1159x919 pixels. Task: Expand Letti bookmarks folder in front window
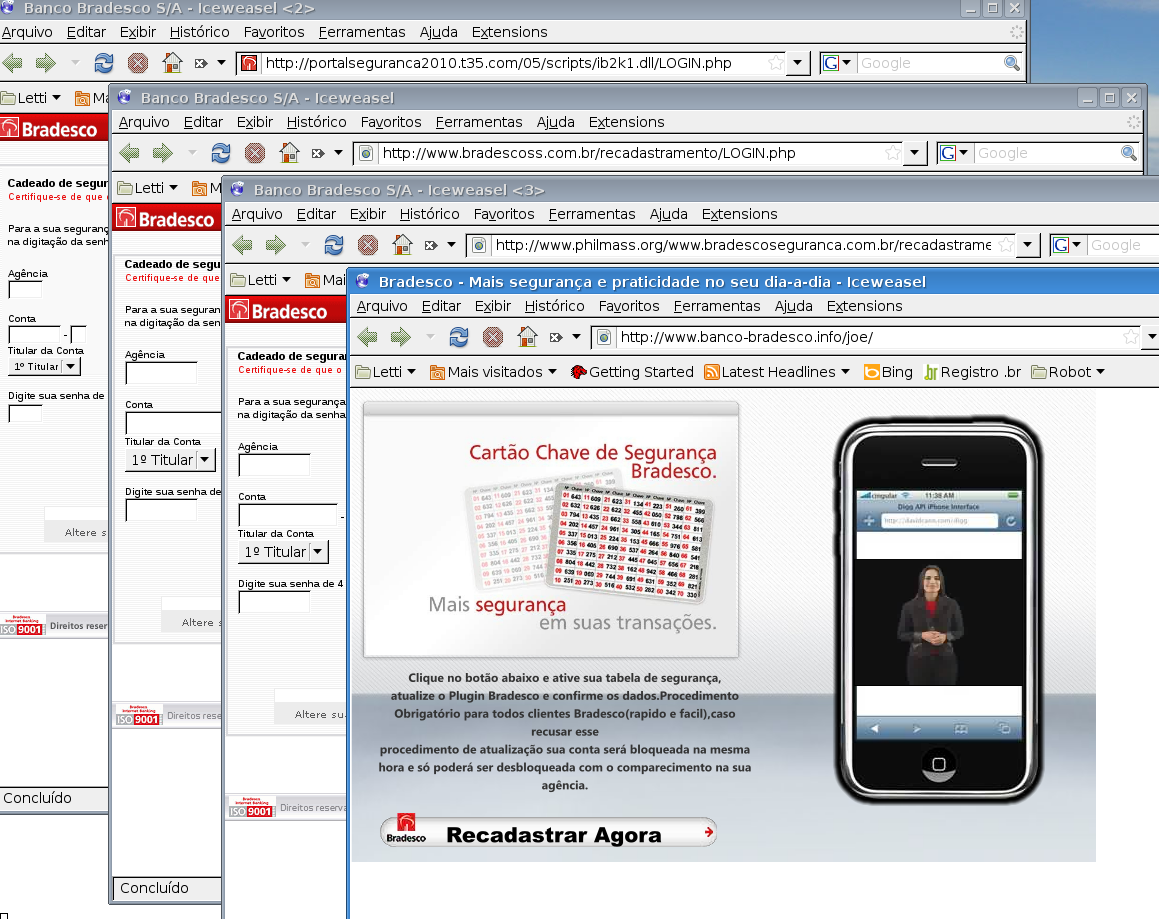(x=386, y=372)
